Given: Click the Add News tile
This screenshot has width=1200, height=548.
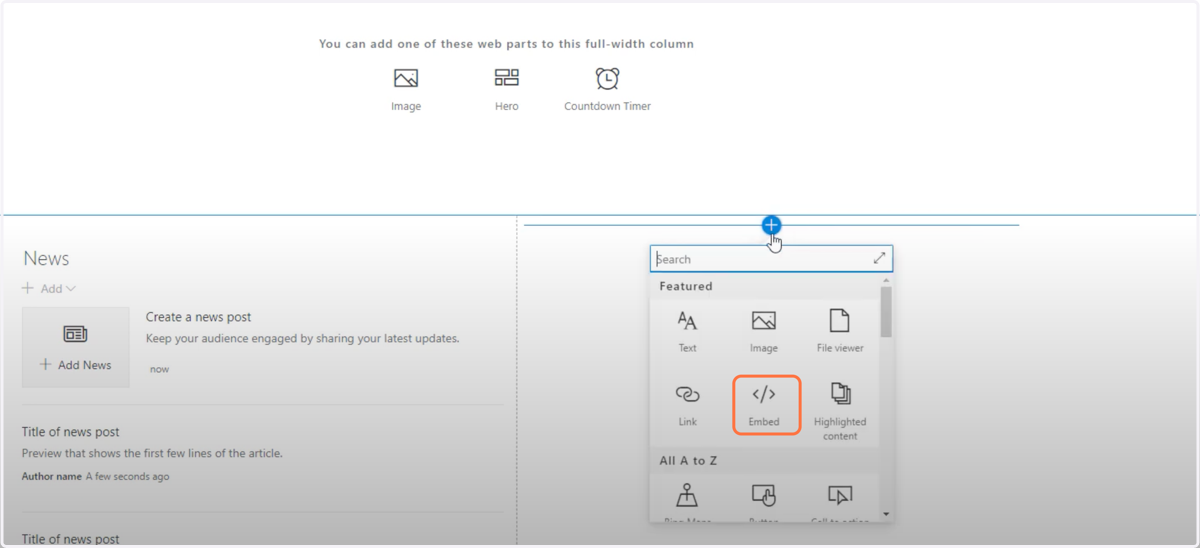Looking at the screenshot, I should point(76,347).
